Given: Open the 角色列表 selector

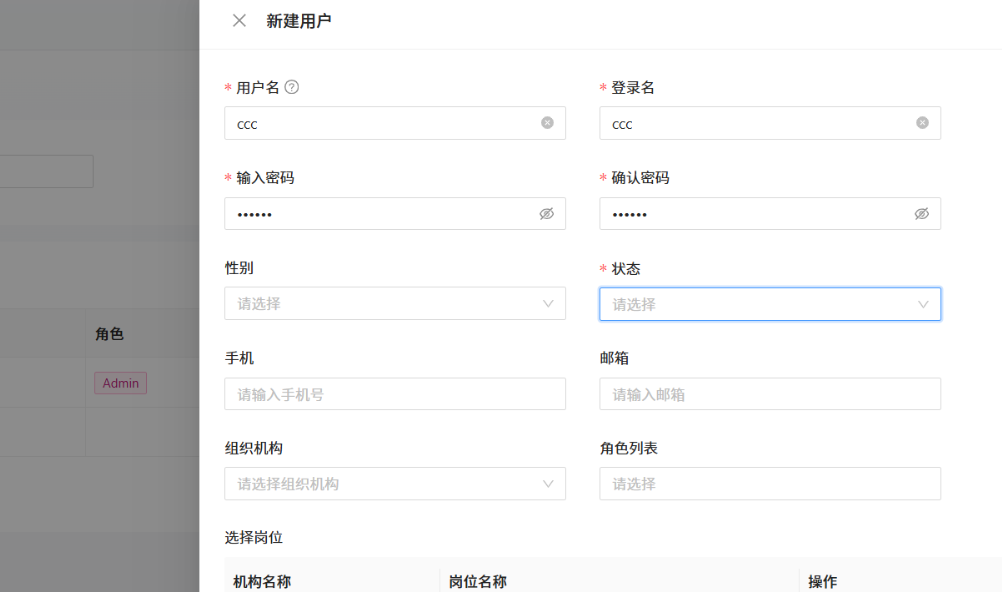Looking at the screenshot, I should [x=770, y=484].
